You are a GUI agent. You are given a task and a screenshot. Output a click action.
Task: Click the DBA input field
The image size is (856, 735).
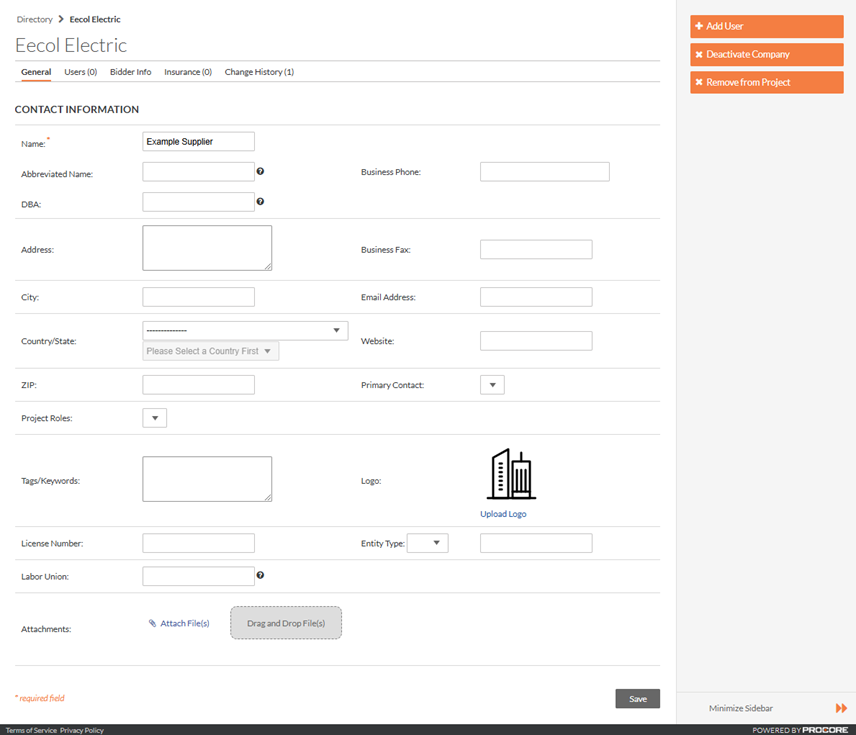click(198, 202)
